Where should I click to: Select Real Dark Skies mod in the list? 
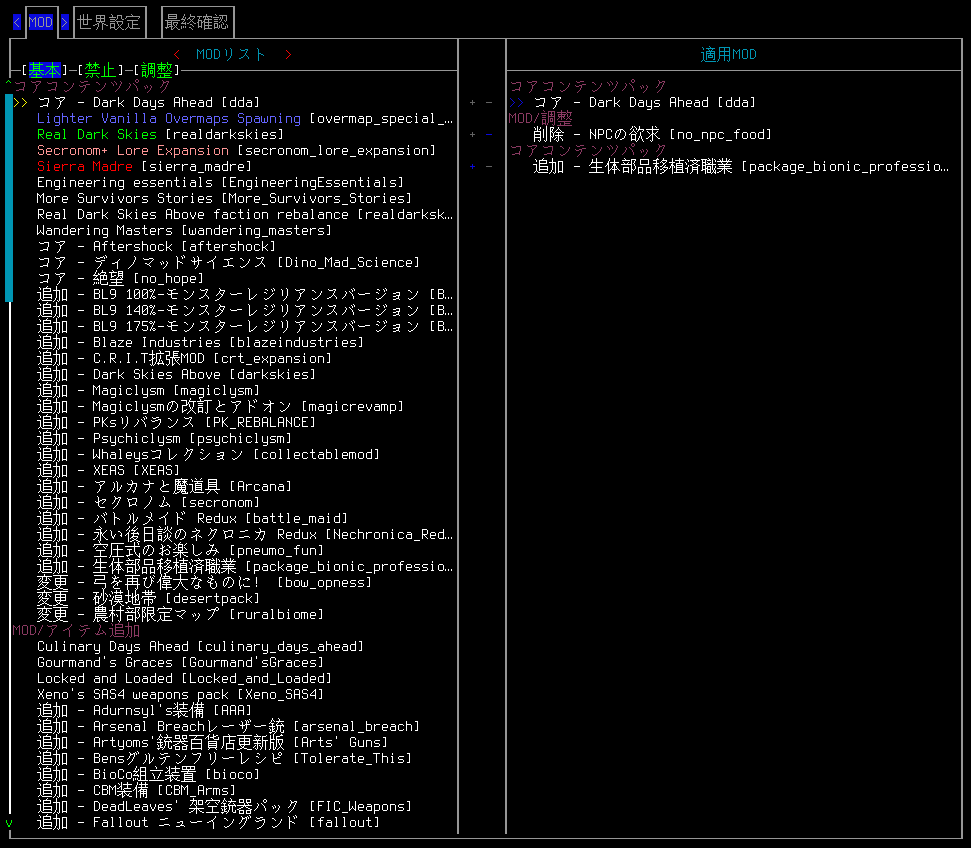[x=97, y=135]
